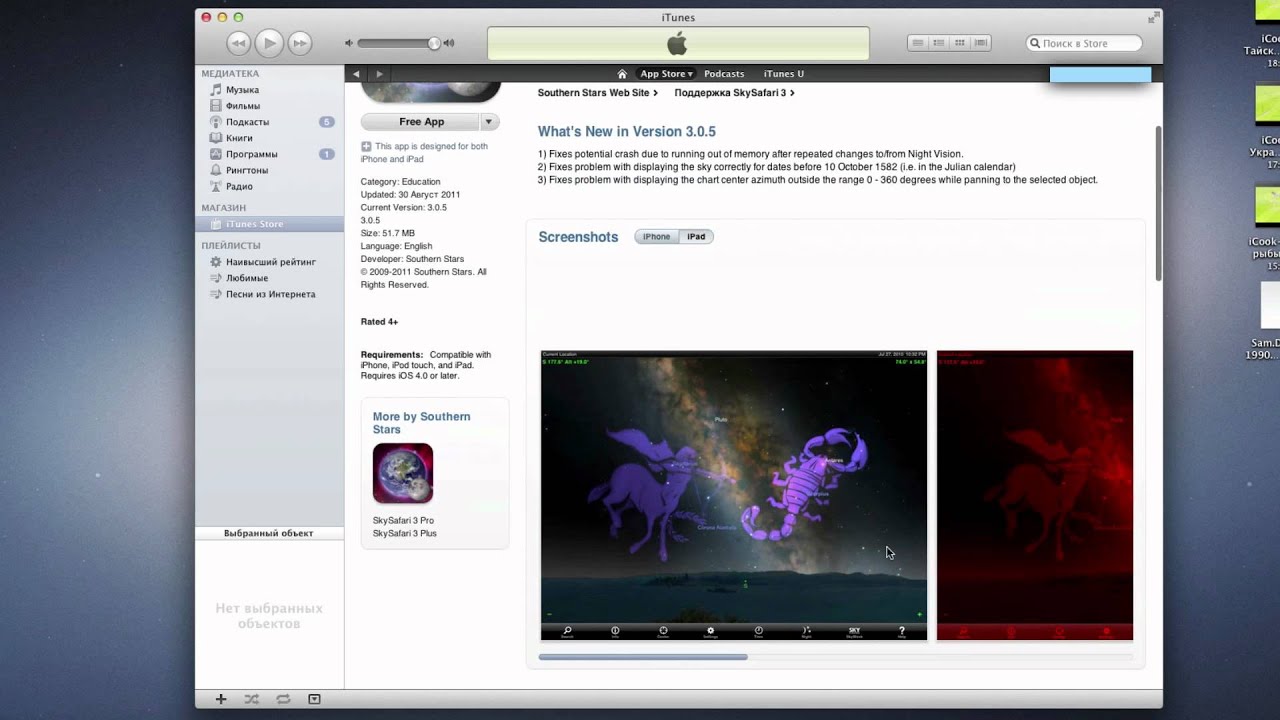Go forward in store history

coord(379,74)
